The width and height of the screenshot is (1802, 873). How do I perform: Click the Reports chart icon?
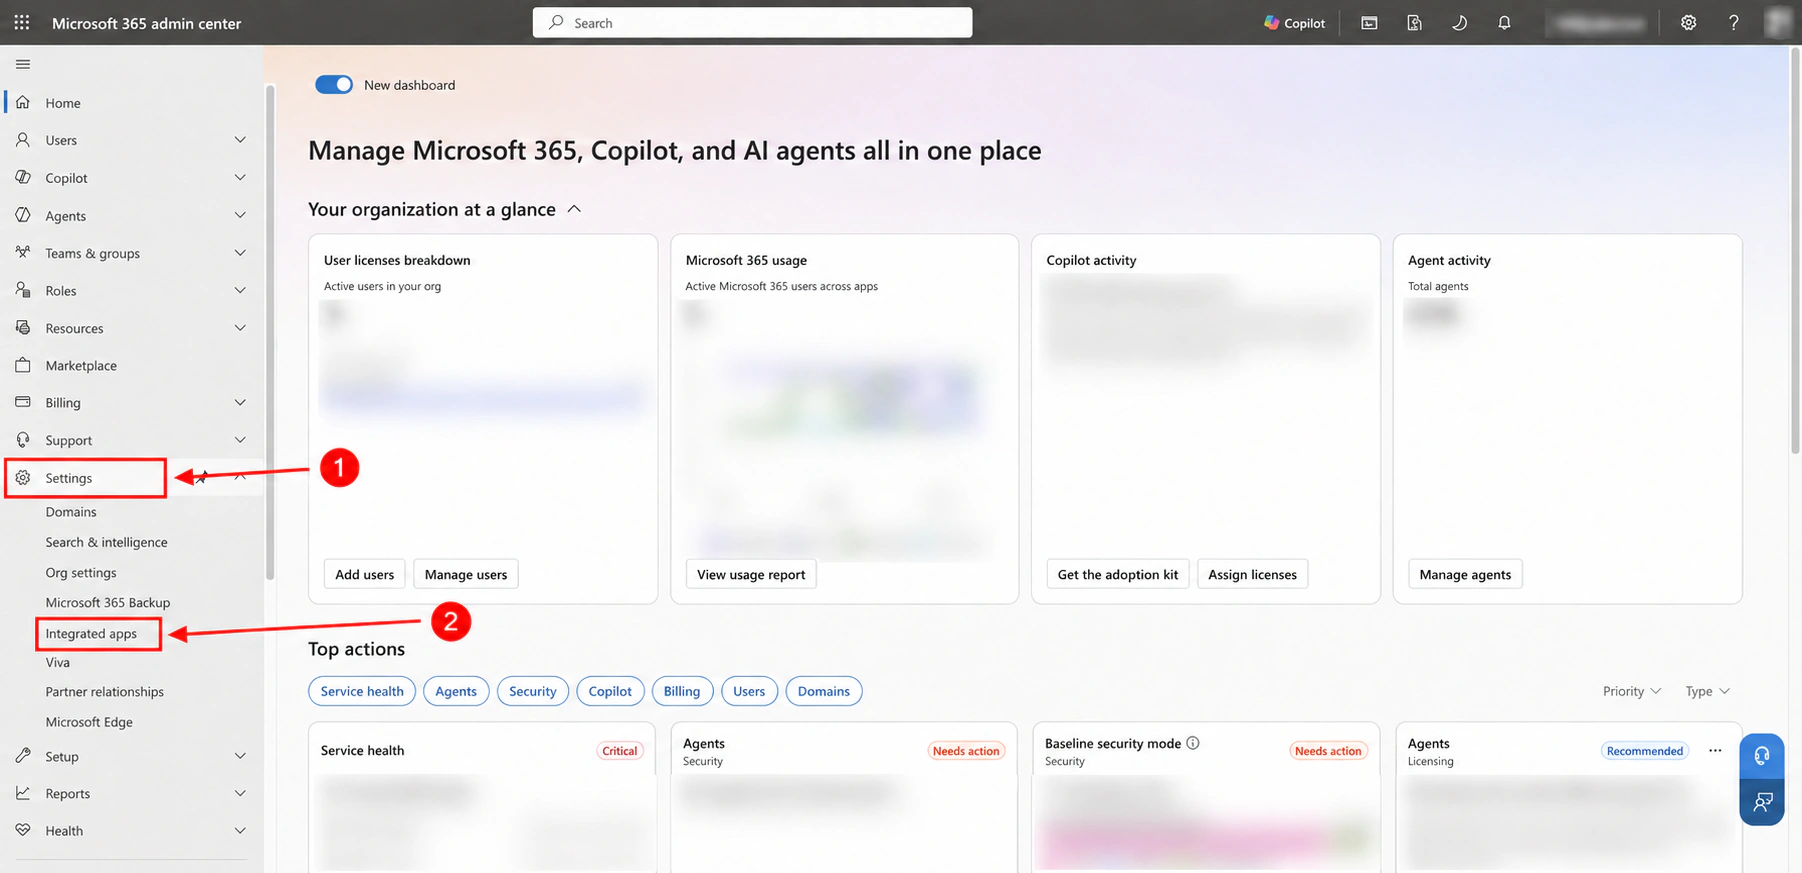tap(23, 793)
